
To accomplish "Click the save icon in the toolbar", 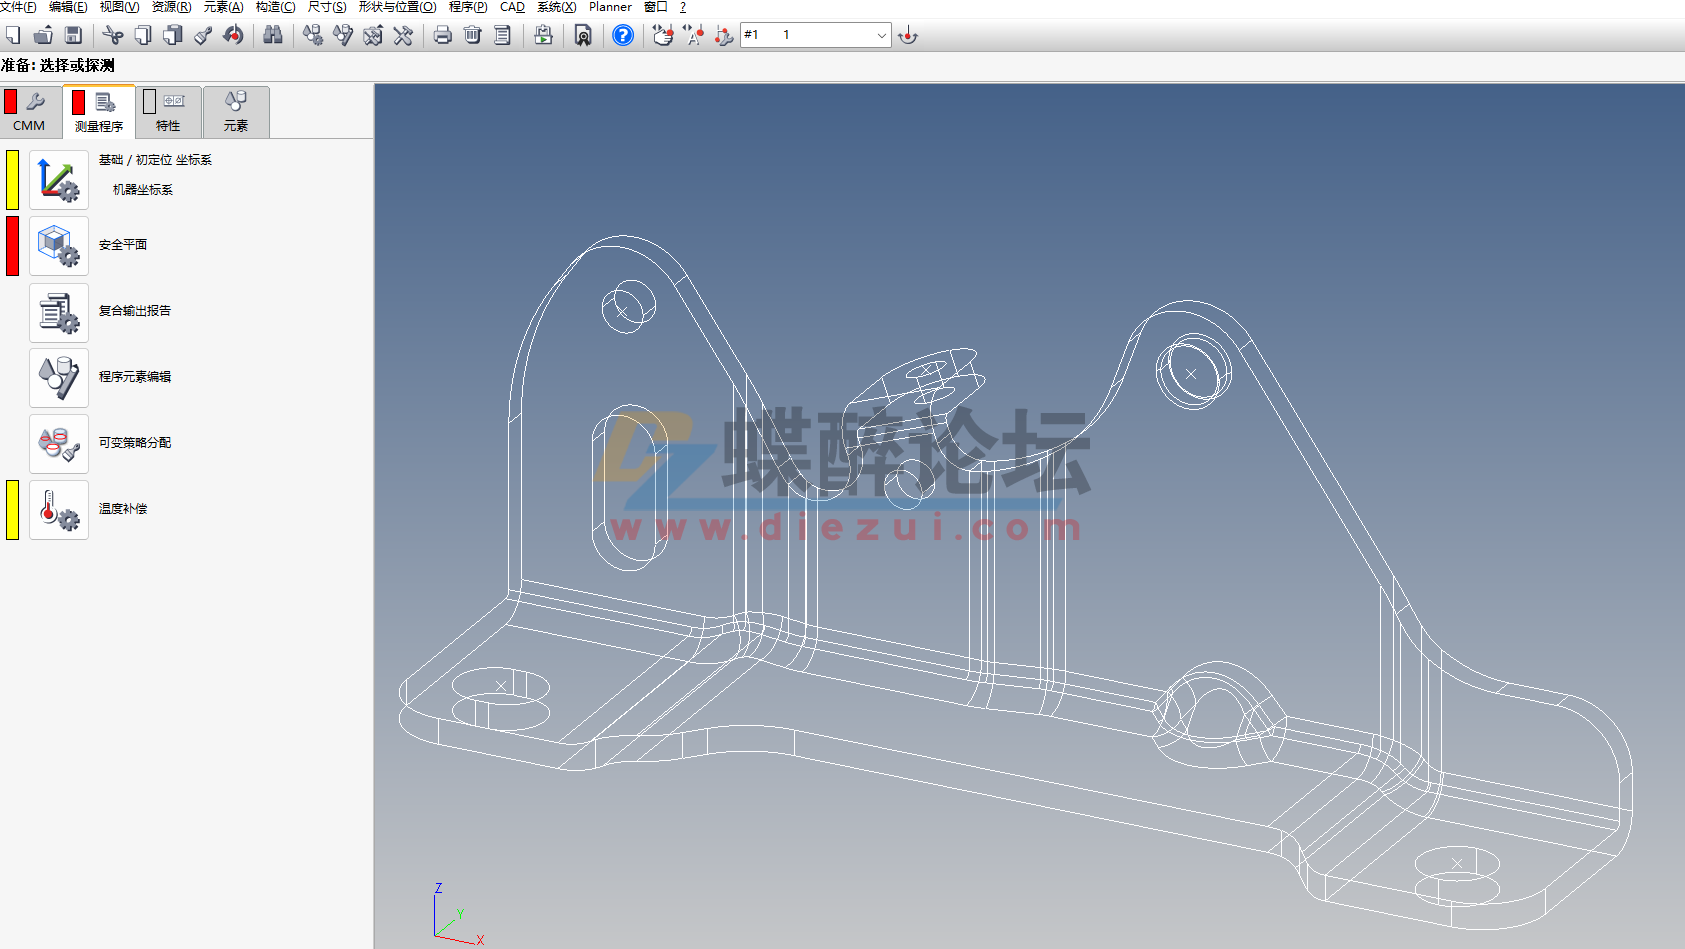I will tap(74, 35).
